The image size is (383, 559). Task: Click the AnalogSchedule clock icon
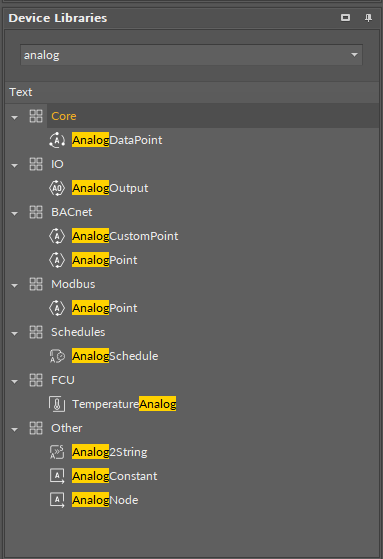57,356
